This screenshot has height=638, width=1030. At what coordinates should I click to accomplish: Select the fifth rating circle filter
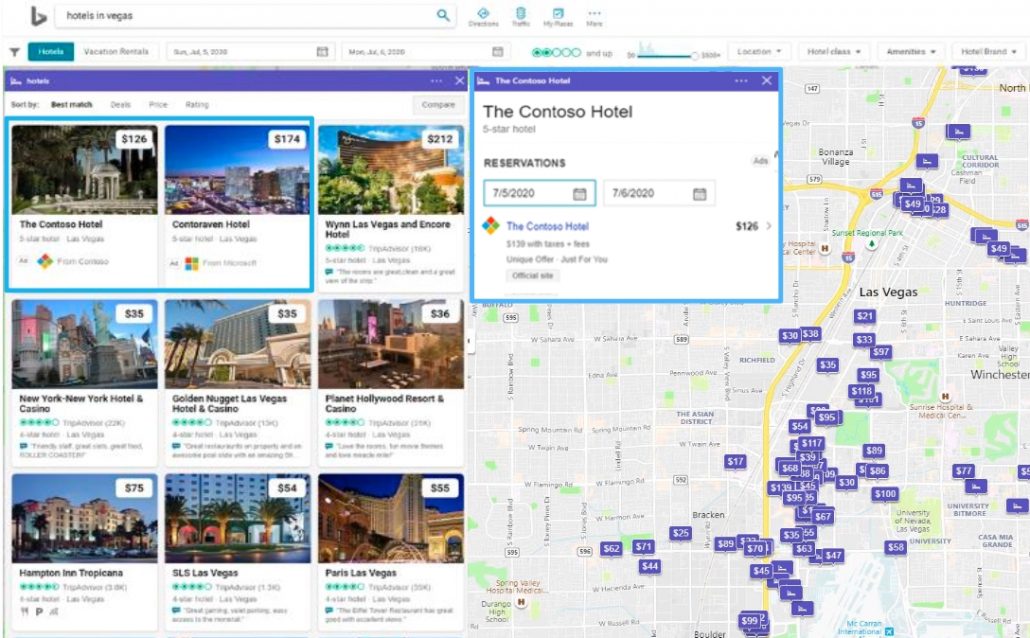(x=575, y=52)
